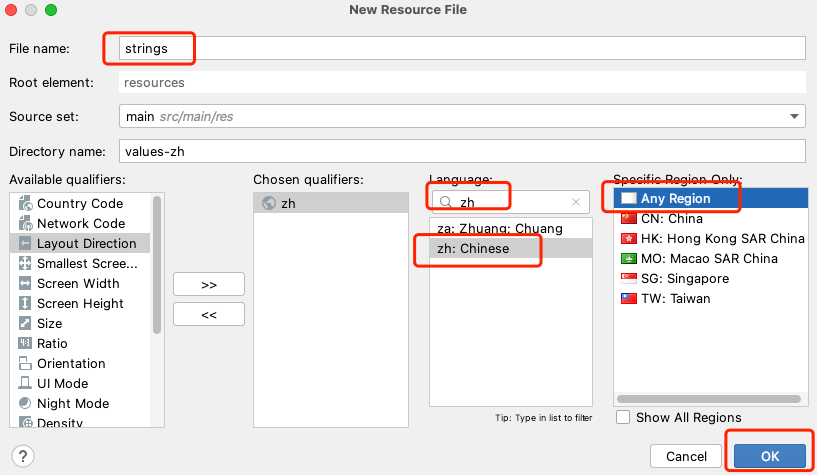Click the Screen Width qualifier icon

coord(25,284)
